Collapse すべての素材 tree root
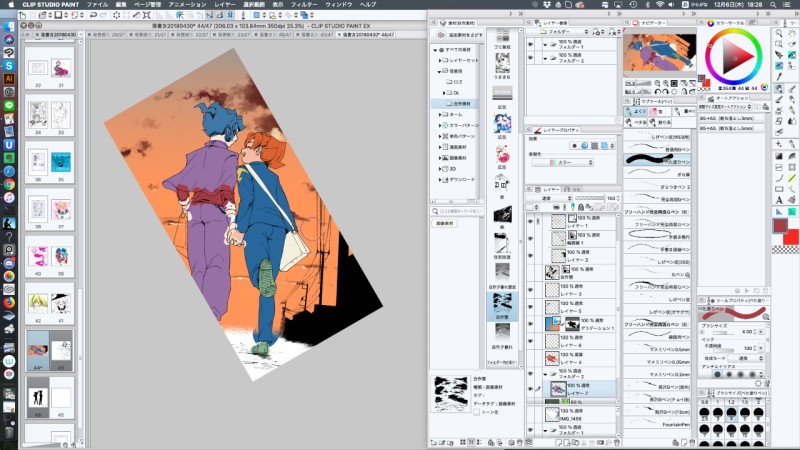 pos(435,50)
